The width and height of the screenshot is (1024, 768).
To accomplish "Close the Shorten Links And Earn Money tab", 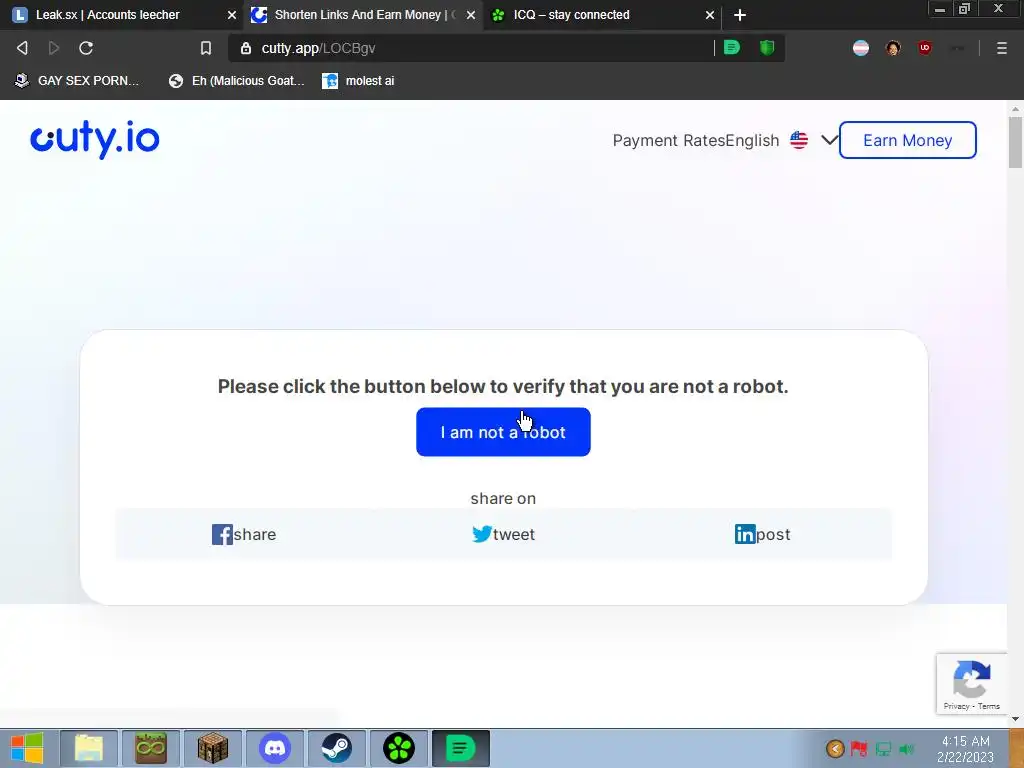I will click(471, 15).
